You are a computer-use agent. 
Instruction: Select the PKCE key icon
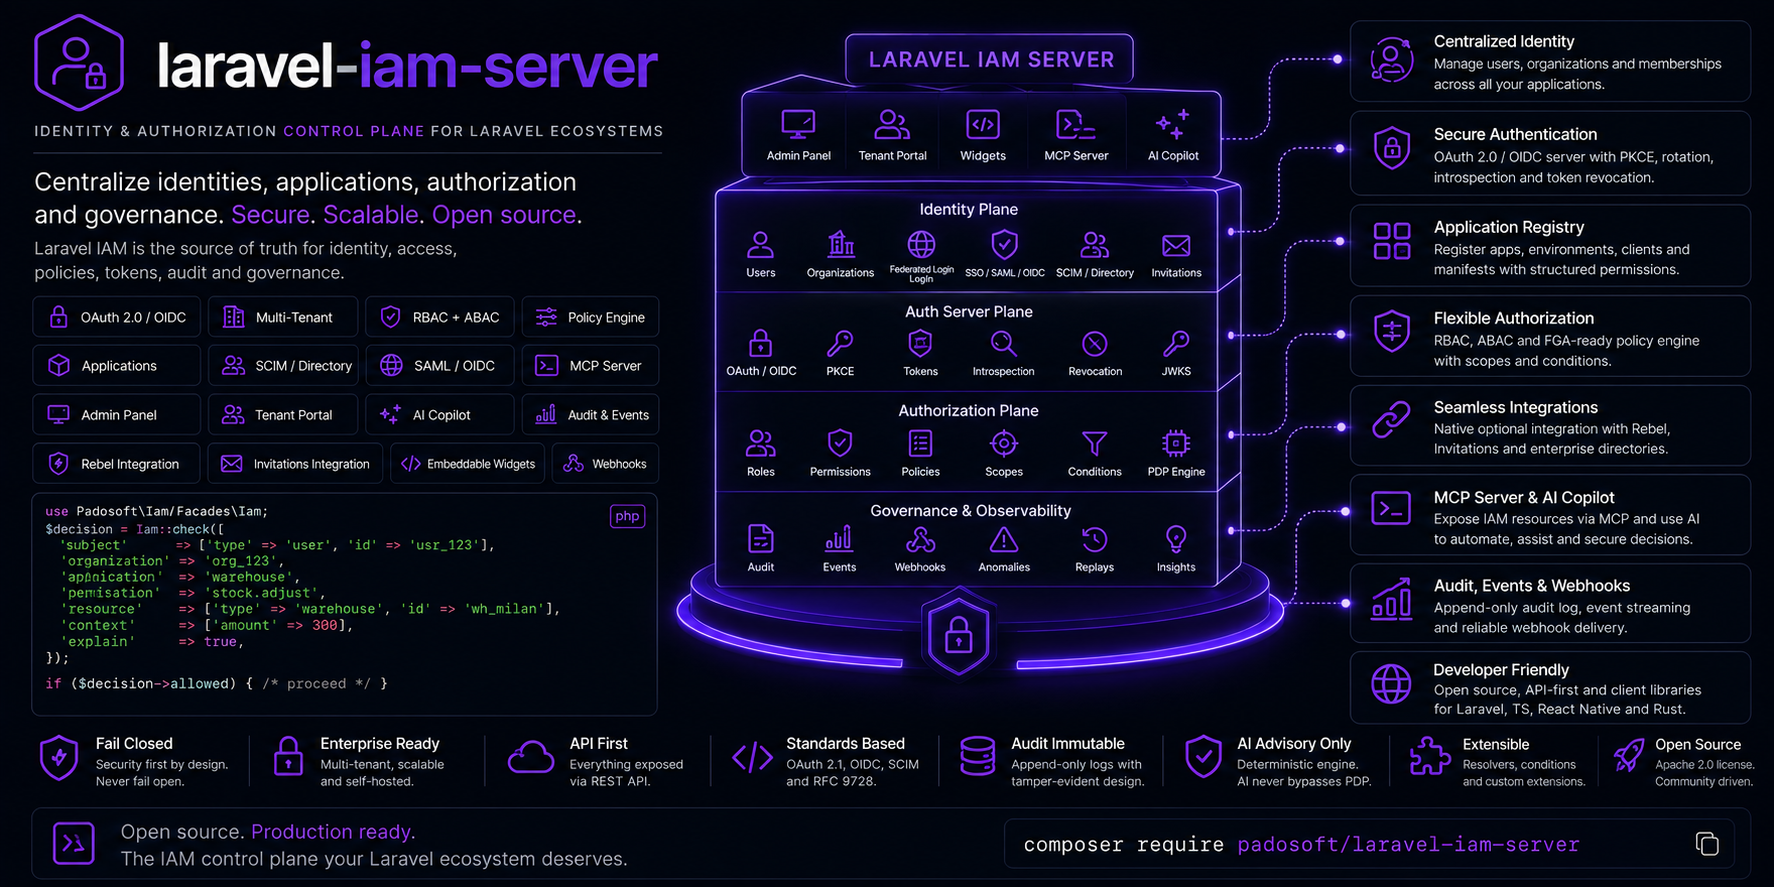click(x=840, y=343)
